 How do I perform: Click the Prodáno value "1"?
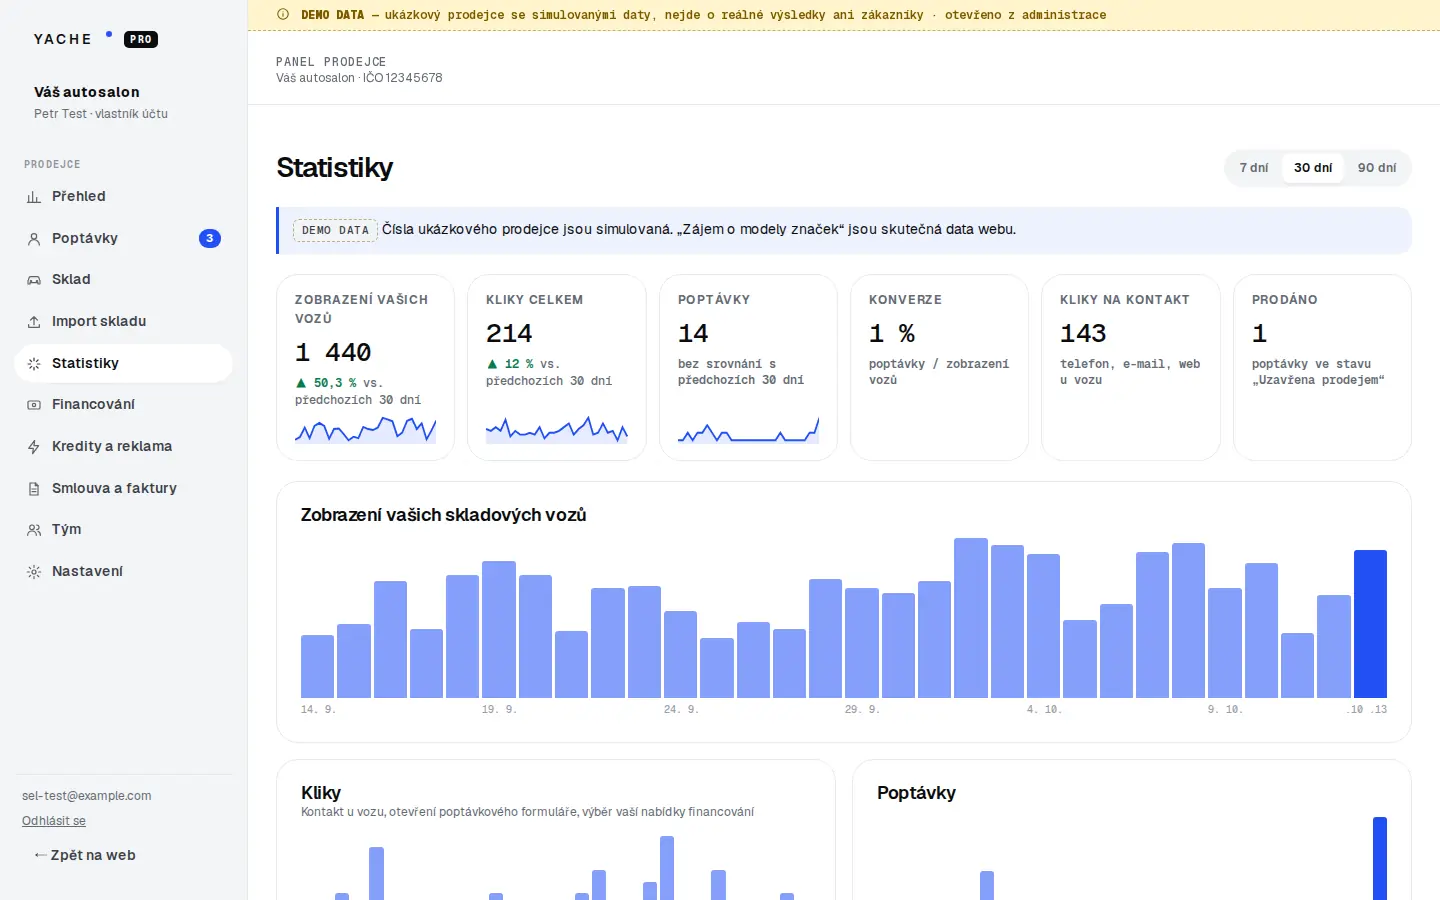(x=1259, y=333)
